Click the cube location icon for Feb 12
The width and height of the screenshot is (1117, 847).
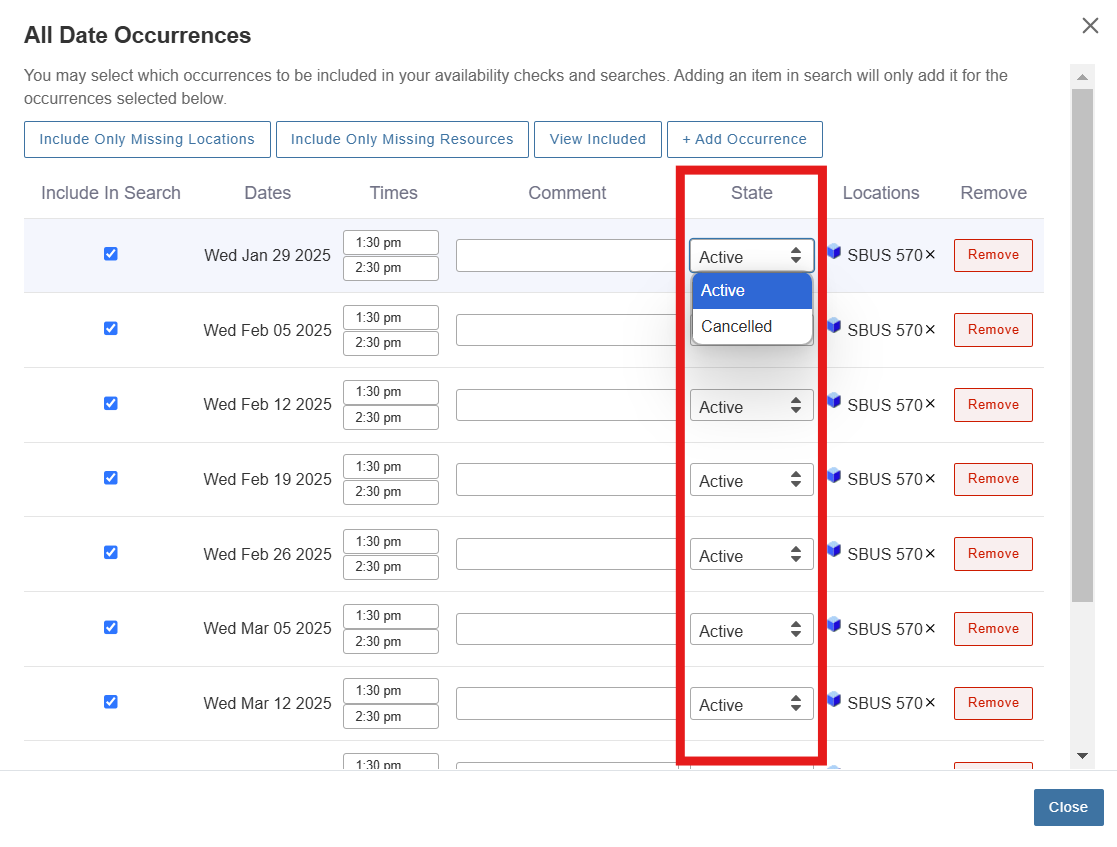834,401
